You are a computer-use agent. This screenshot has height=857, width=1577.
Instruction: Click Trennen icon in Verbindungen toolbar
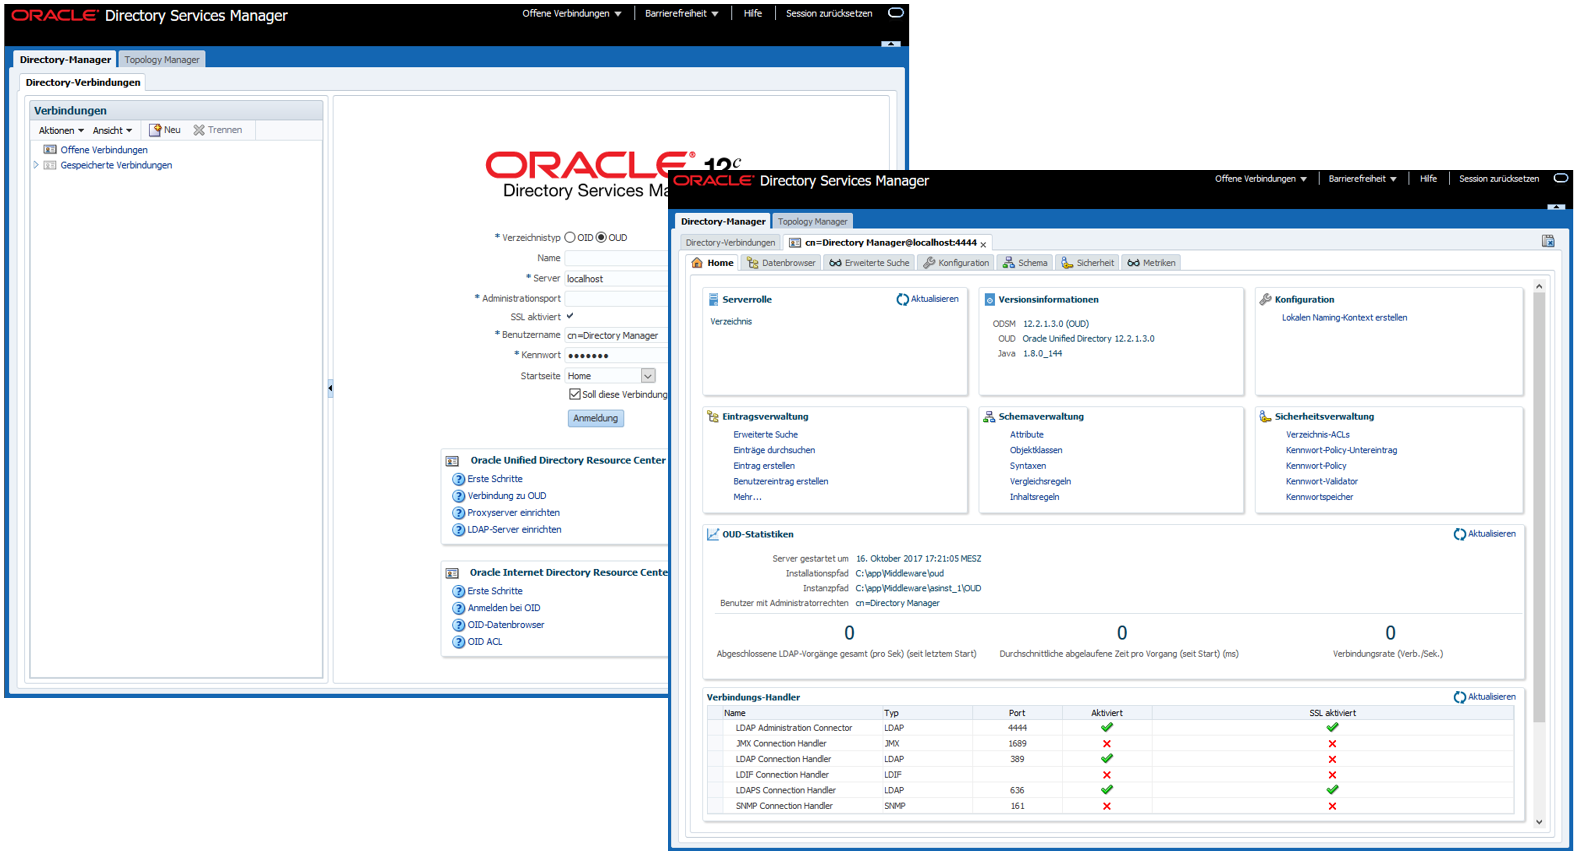point(199,130)
